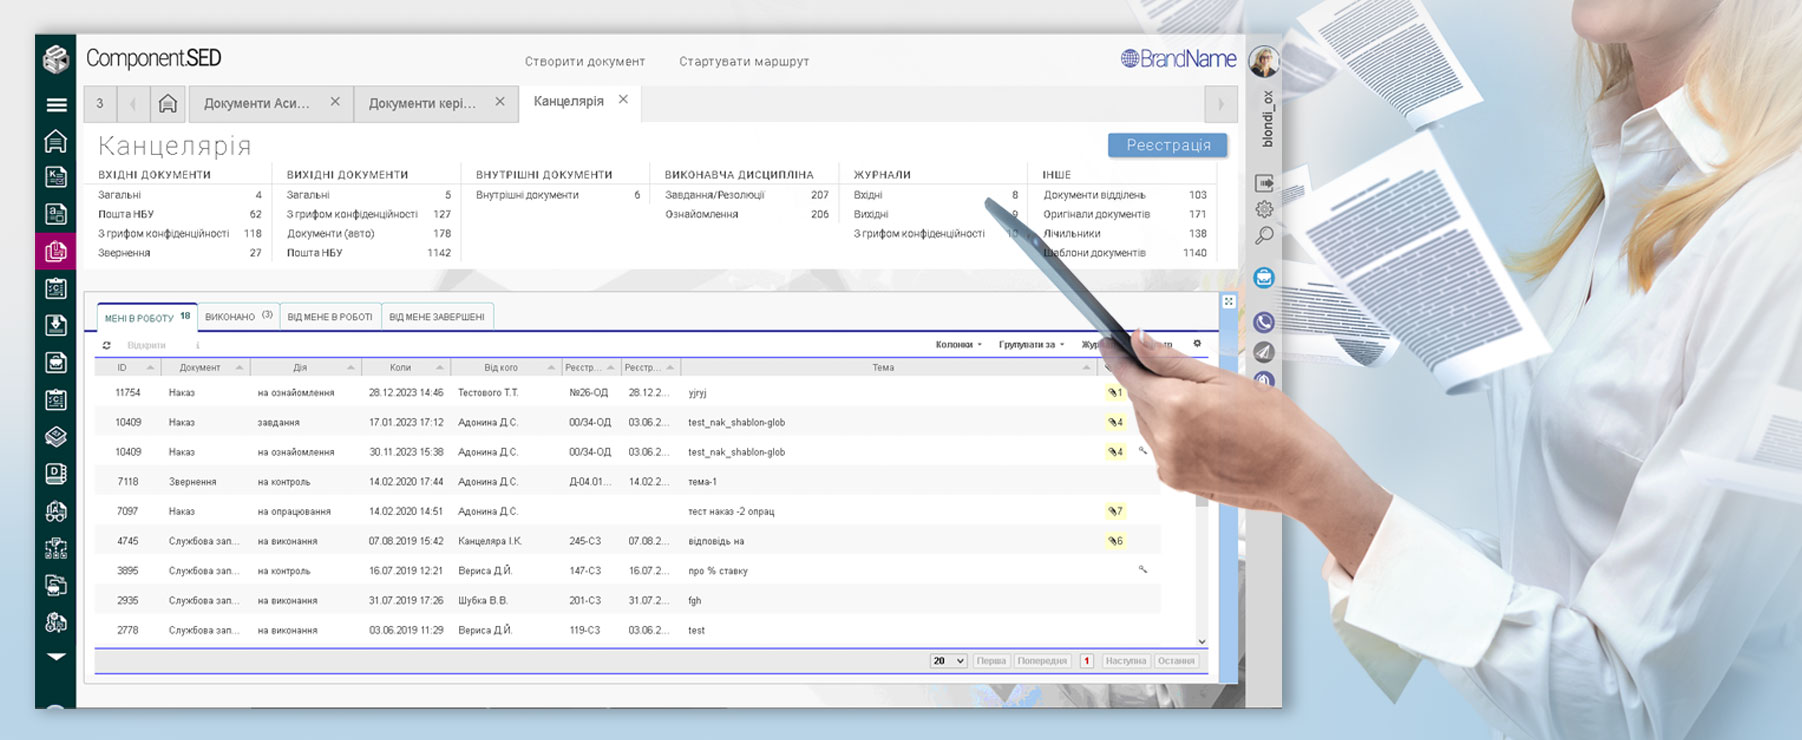This screenshot has height=740, width=1802.
Task: Click the home icon next to tabs
Action: tap(168, 103)
